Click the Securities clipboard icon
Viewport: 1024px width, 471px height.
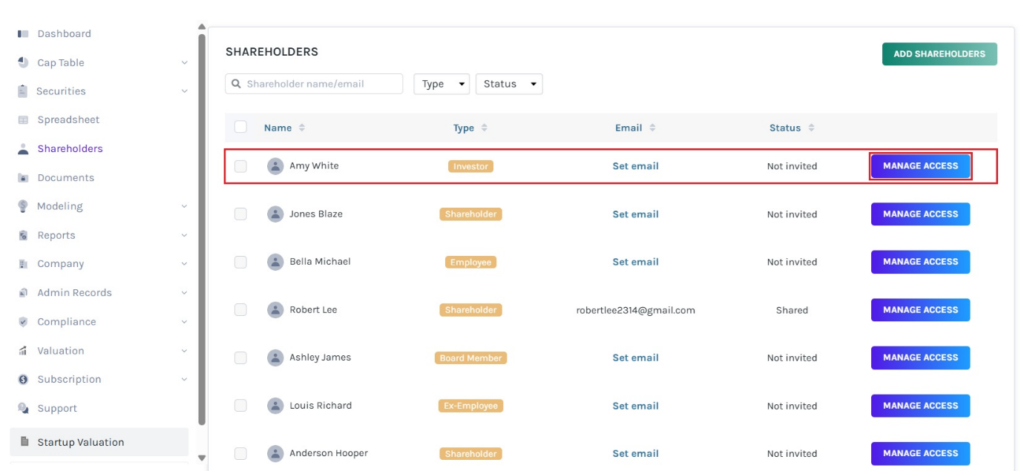23,91
